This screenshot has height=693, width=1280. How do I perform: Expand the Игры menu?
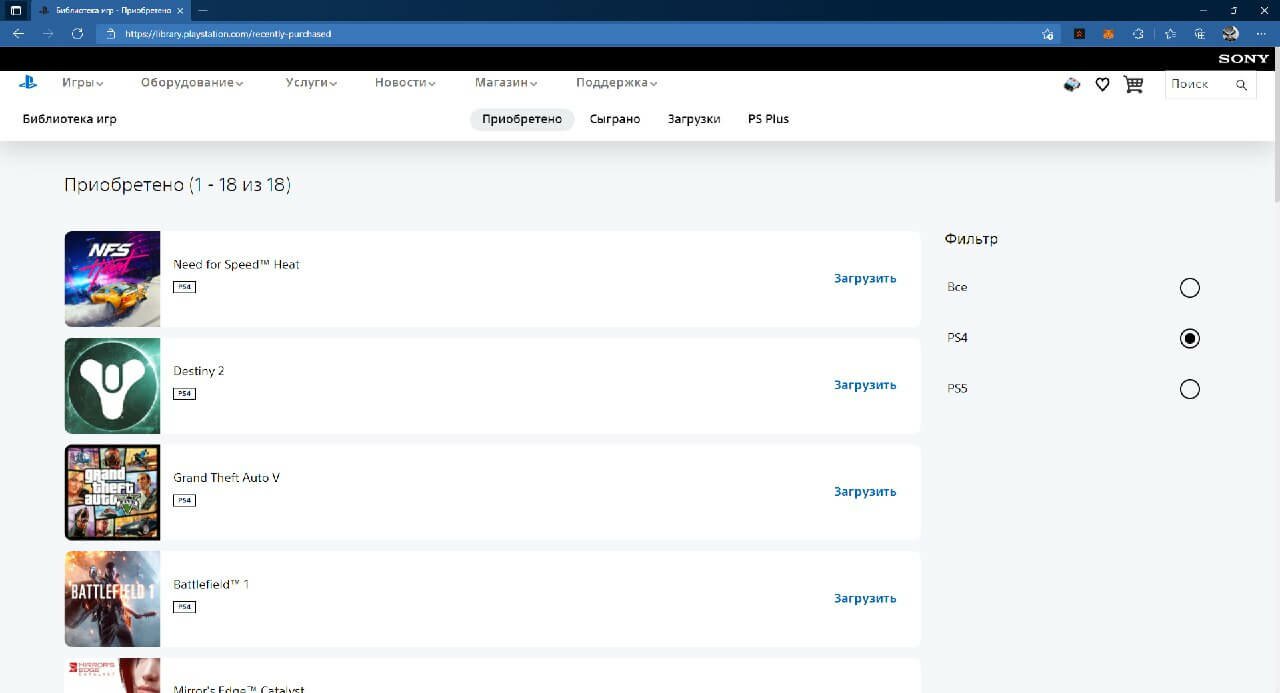pyautogui.click(x=83, y=83)
